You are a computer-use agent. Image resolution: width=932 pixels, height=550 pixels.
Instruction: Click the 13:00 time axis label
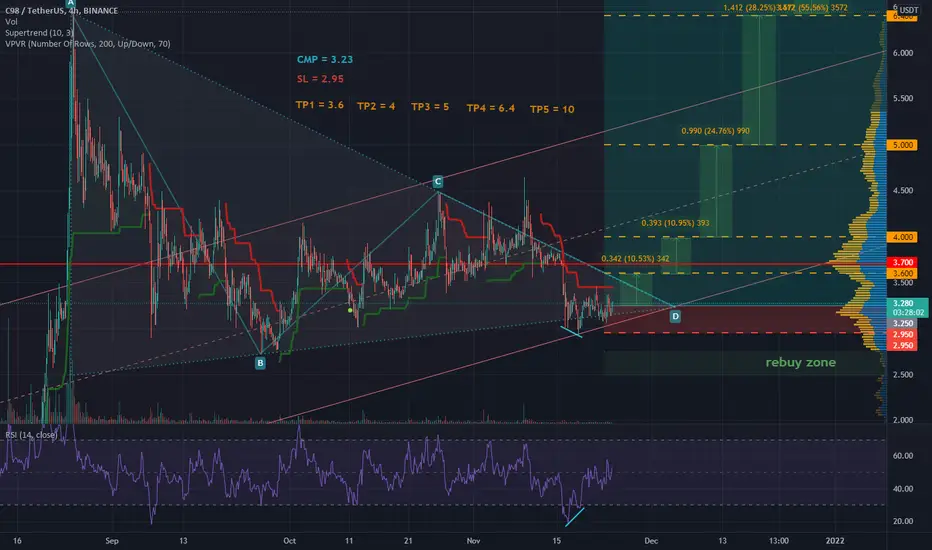(779, 541)
